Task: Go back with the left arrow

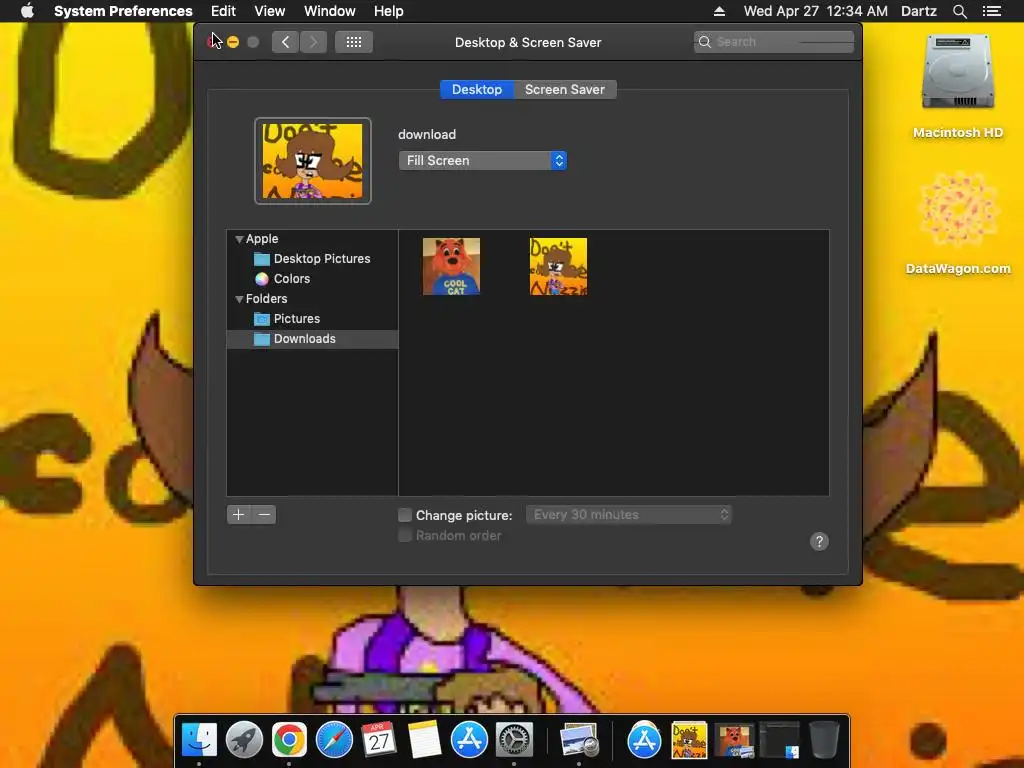Action: (x=285, y=42)
